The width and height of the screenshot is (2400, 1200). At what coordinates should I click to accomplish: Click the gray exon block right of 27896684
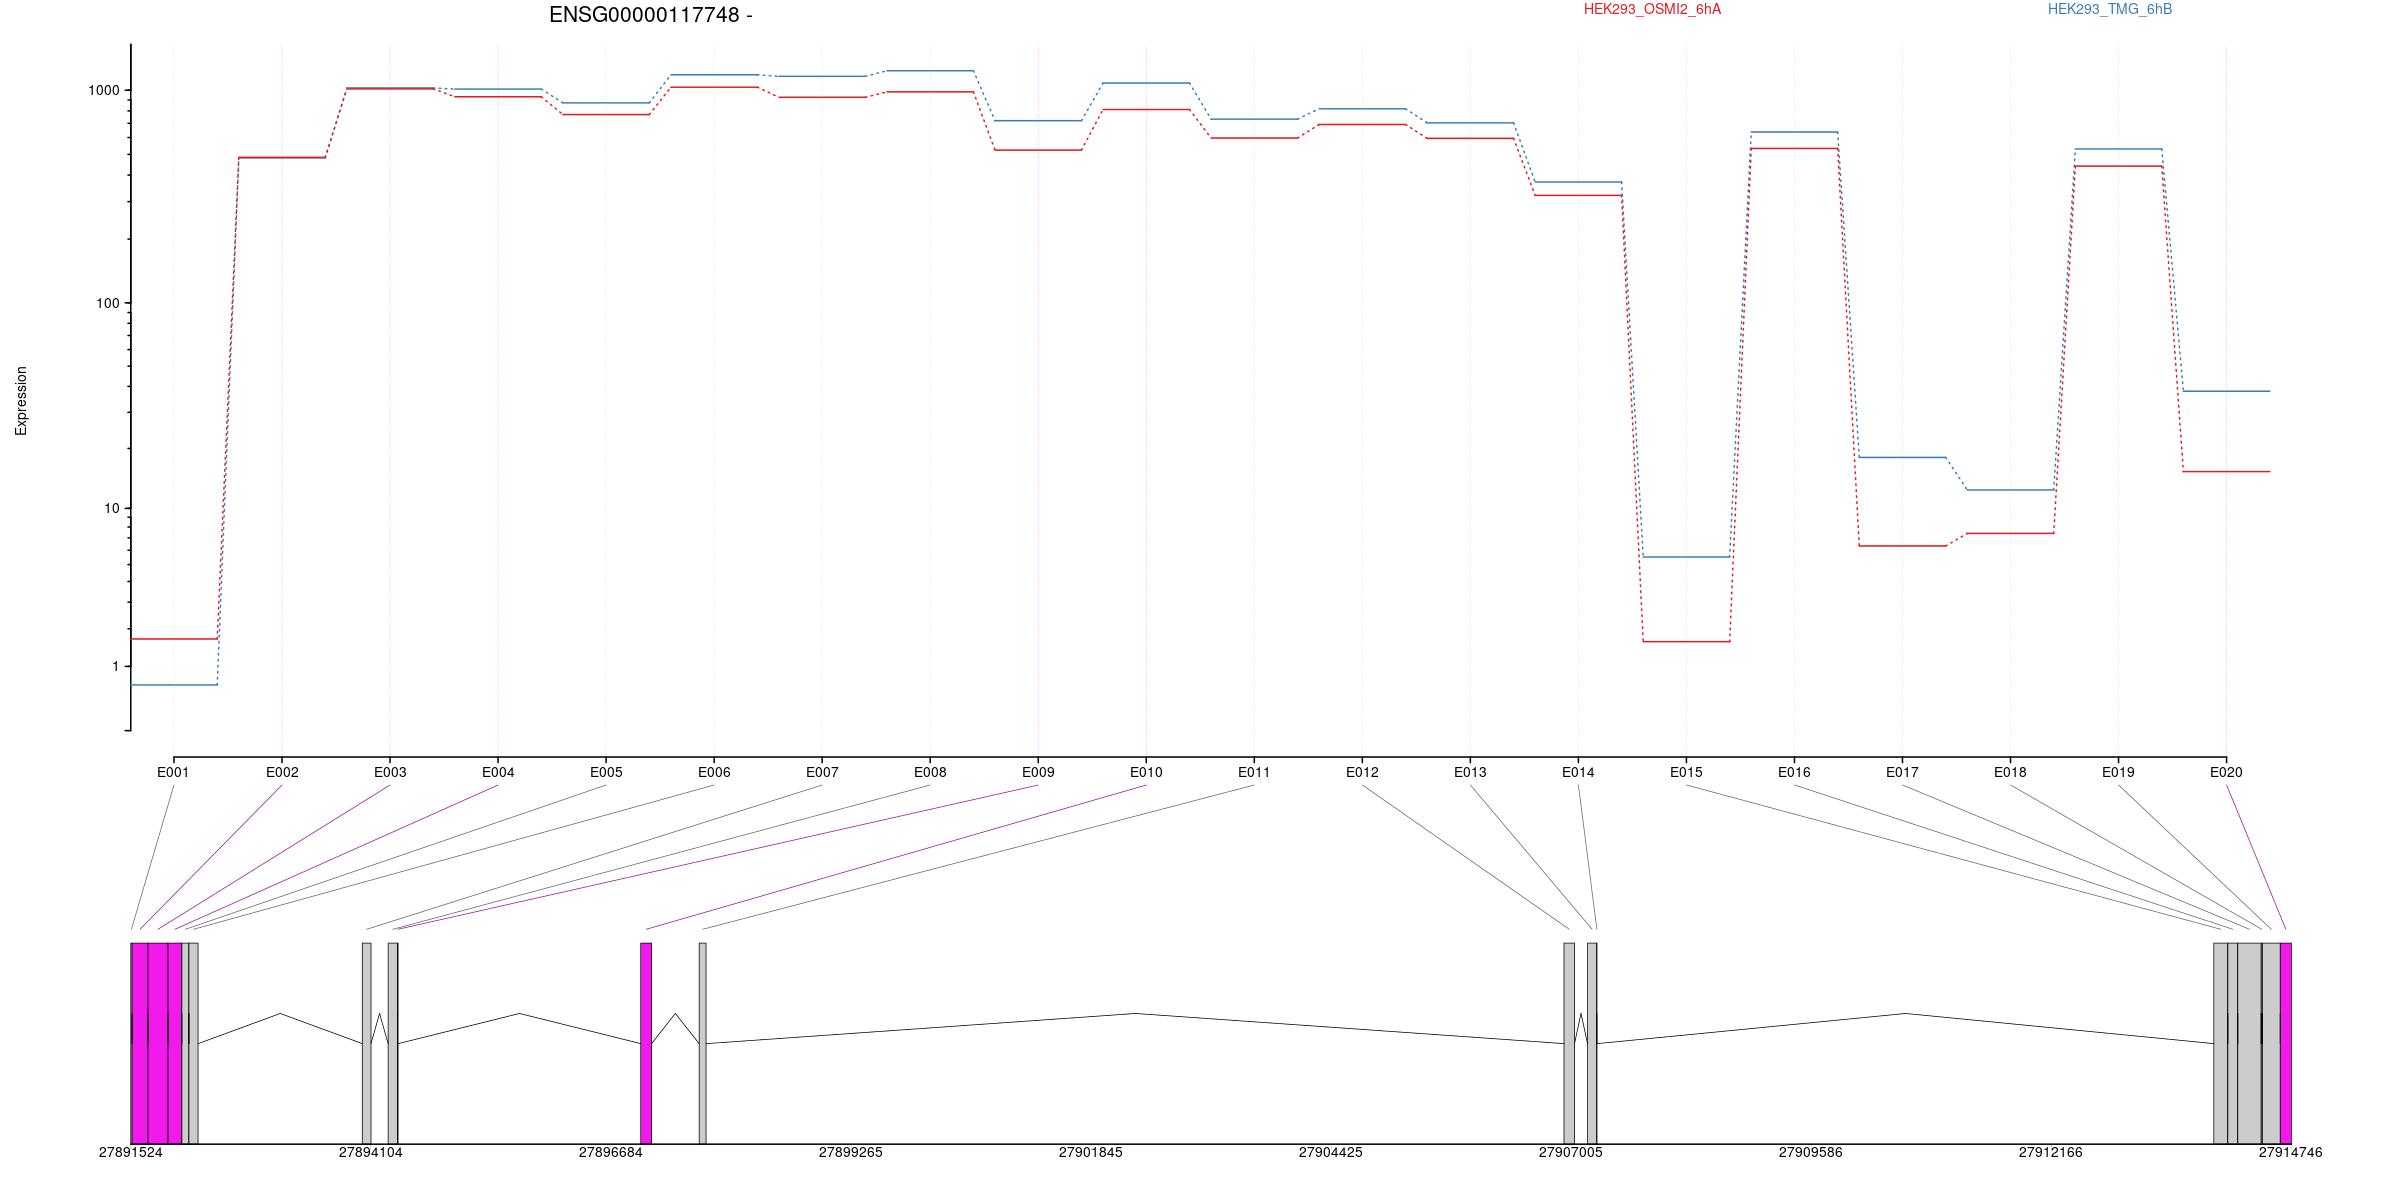[703, 1043]
